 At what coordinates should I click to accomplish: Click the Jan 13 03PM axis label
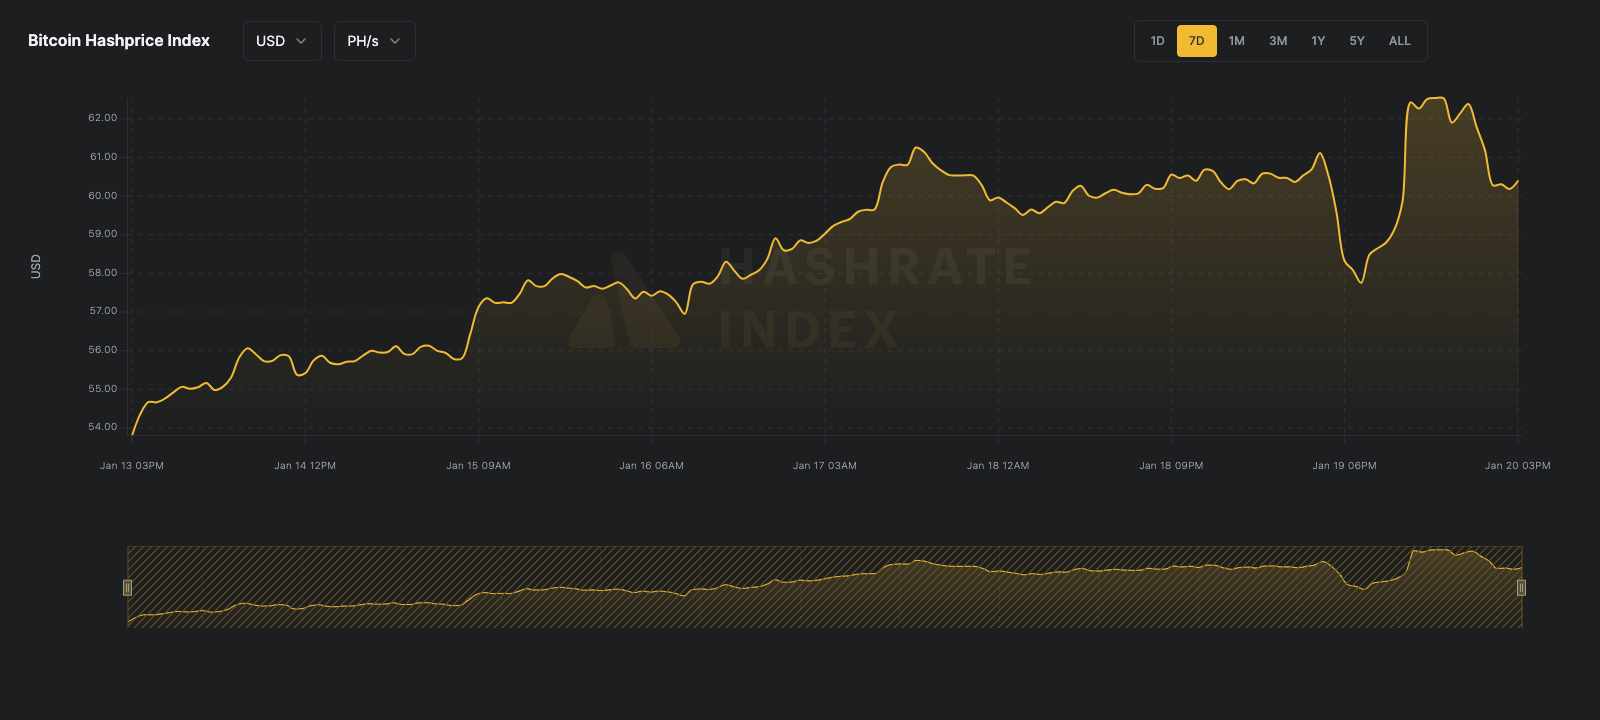(x=132, y=466)
